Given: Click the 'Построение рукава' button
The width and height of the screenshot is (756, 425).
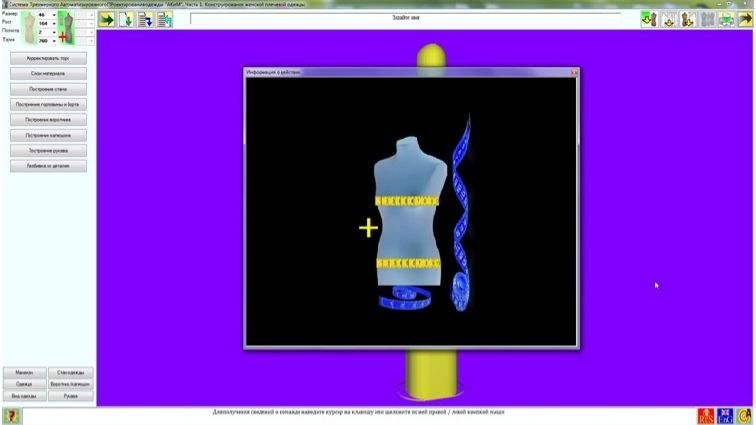Looking at the screenshot, I should tap(48, 151).
